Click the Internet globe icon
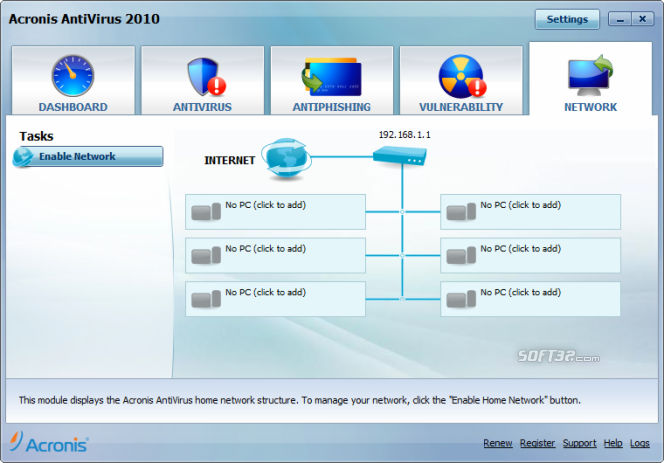 click(286, 158)
